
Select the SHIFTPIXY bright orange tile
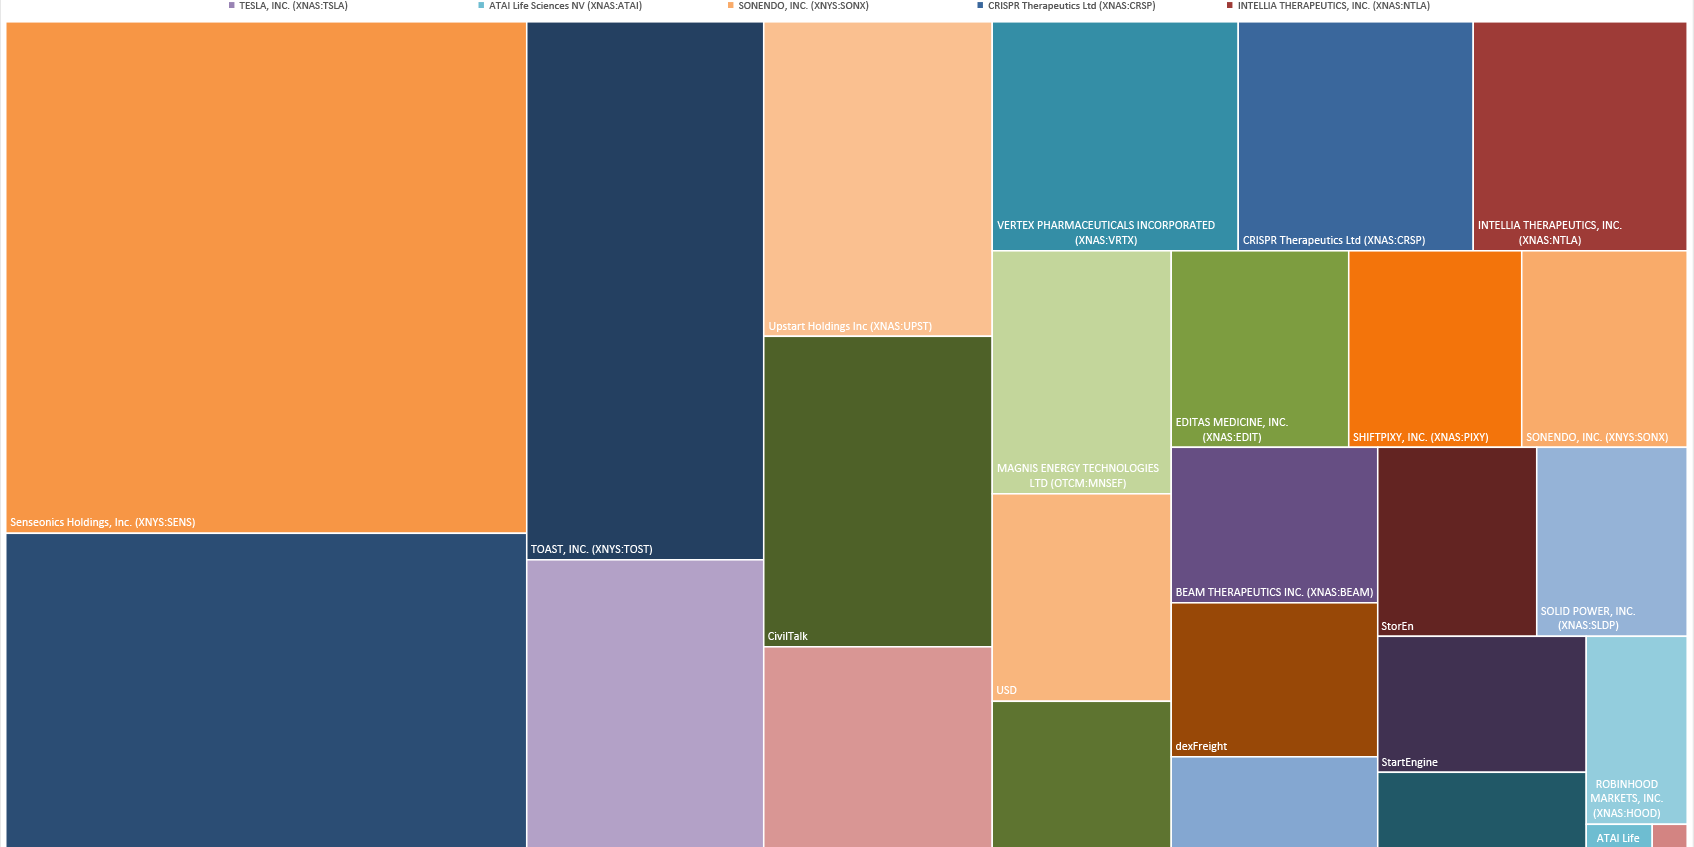1434,347
